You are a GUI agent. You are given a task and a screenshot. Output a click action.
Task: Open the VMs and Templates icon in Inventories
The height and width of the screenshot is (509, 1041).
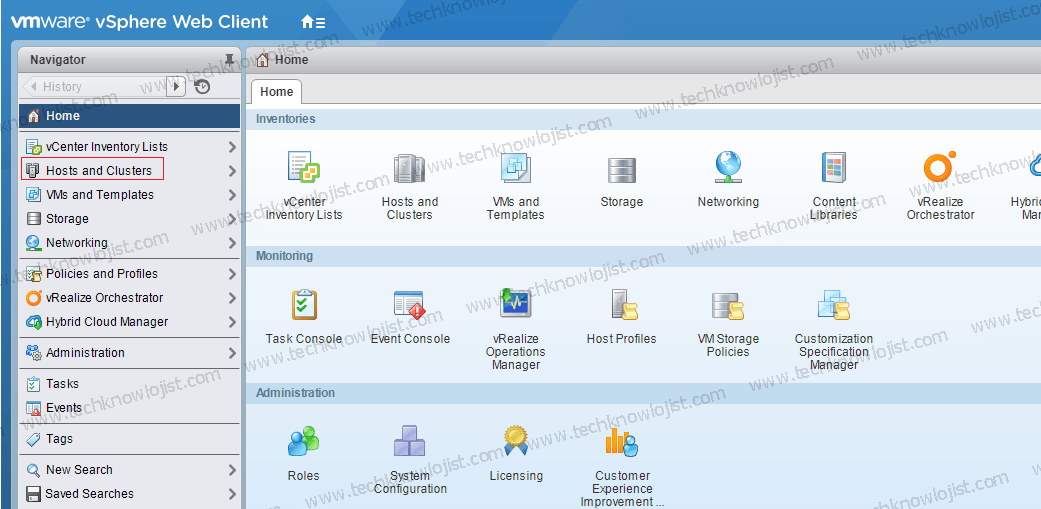point(515,167)
